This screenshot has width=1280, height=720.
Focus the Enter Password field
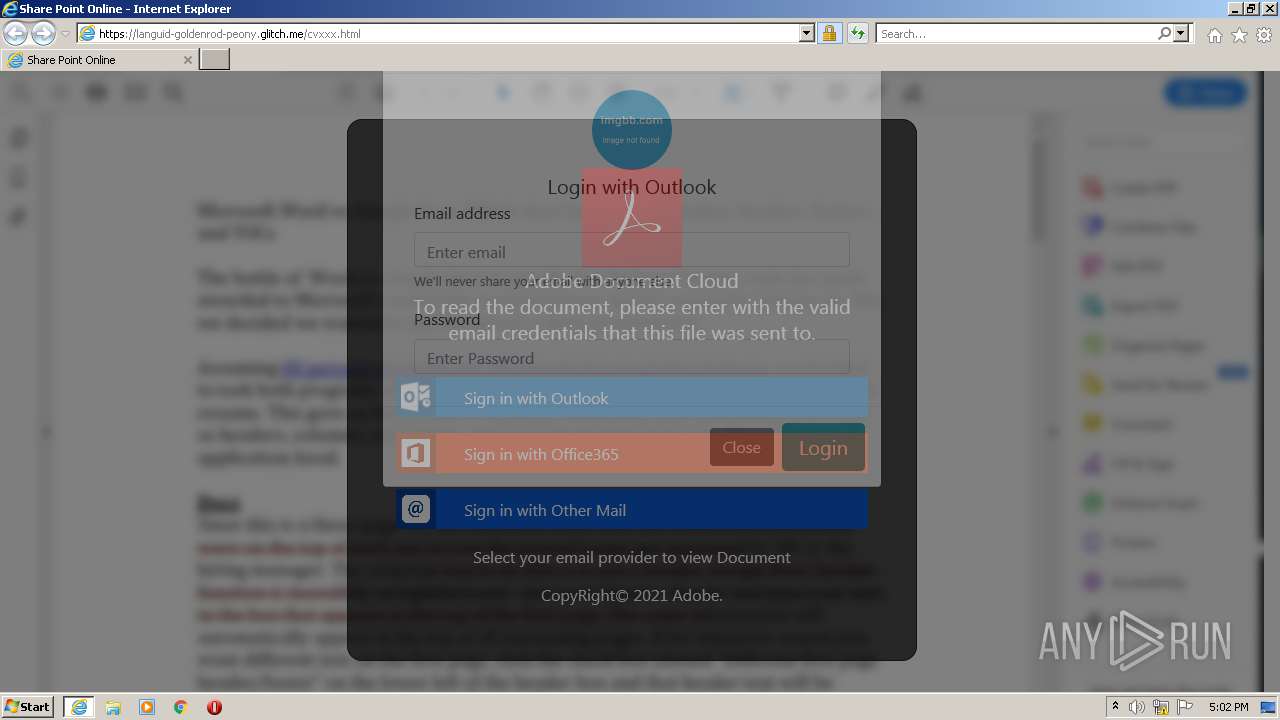click(632, 357)
